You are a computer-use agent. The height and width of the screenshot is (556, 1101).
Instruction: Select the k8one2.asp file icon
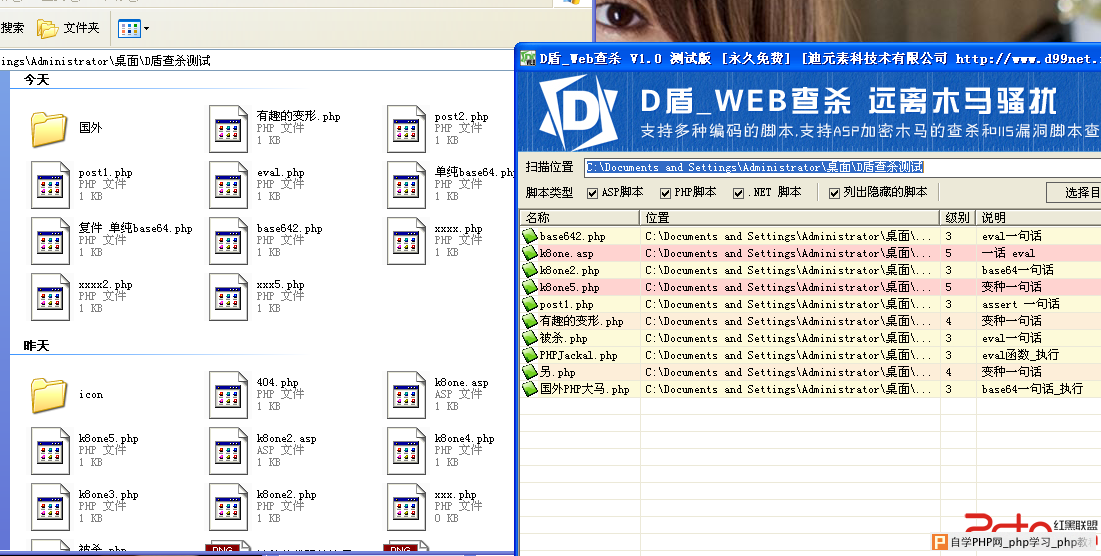click(228, 451)
